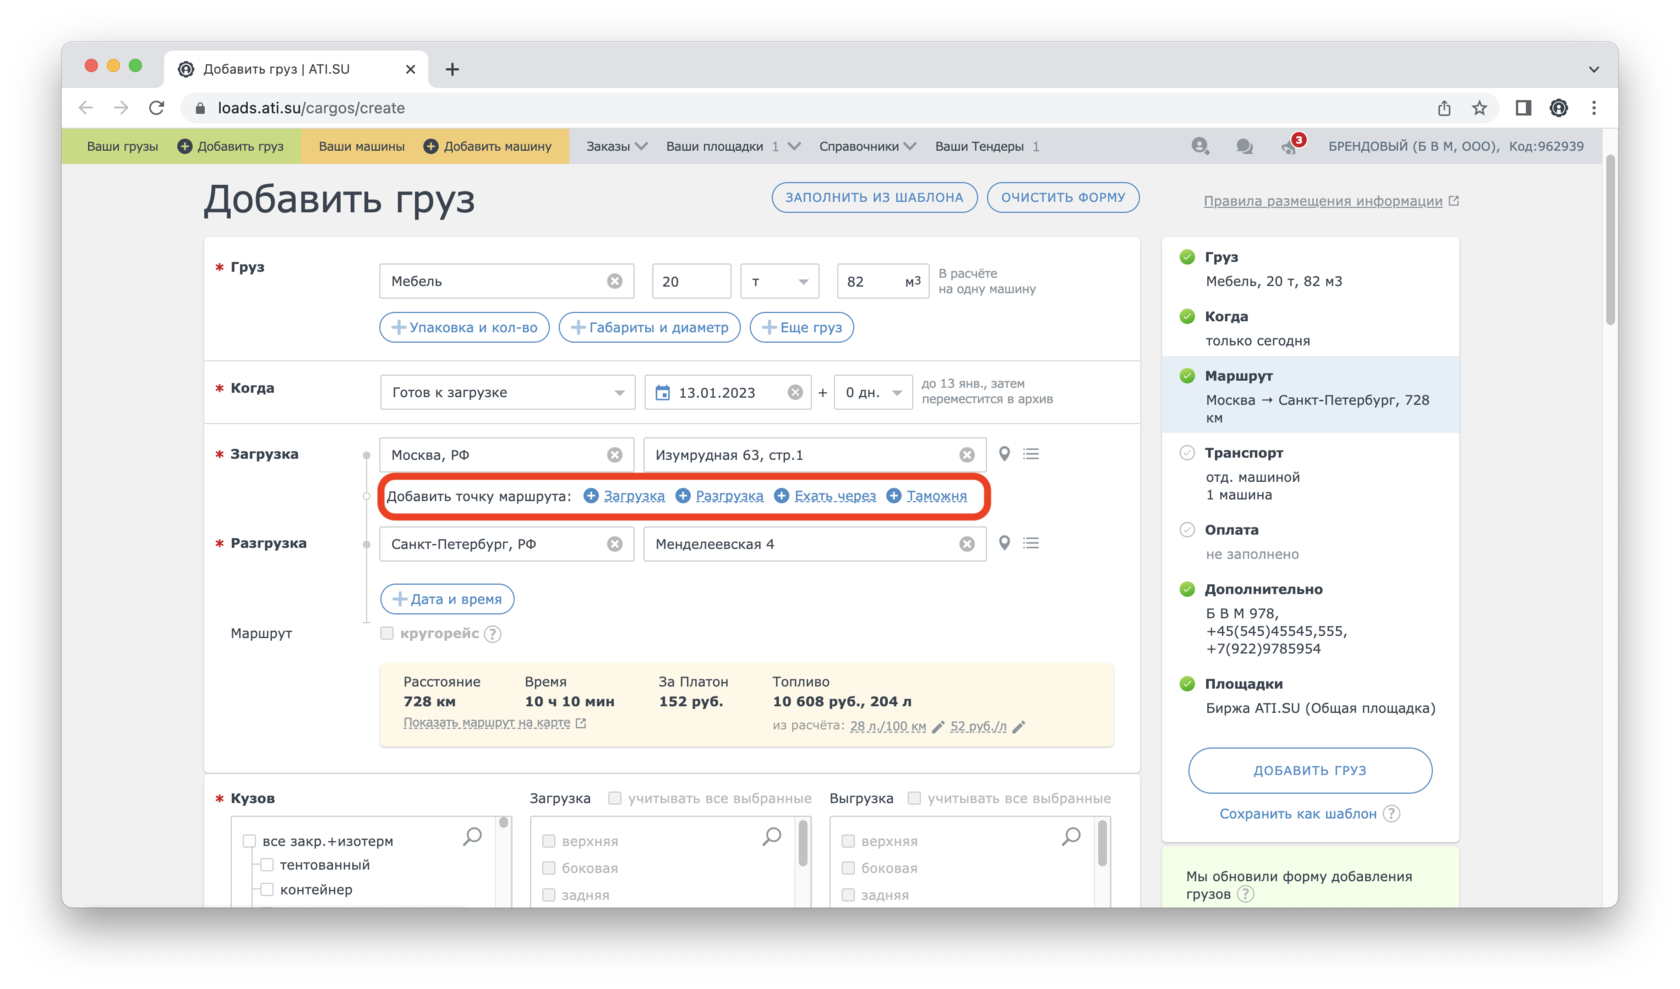
Task: Open the Заказы menu
Action: click(616, 146)
